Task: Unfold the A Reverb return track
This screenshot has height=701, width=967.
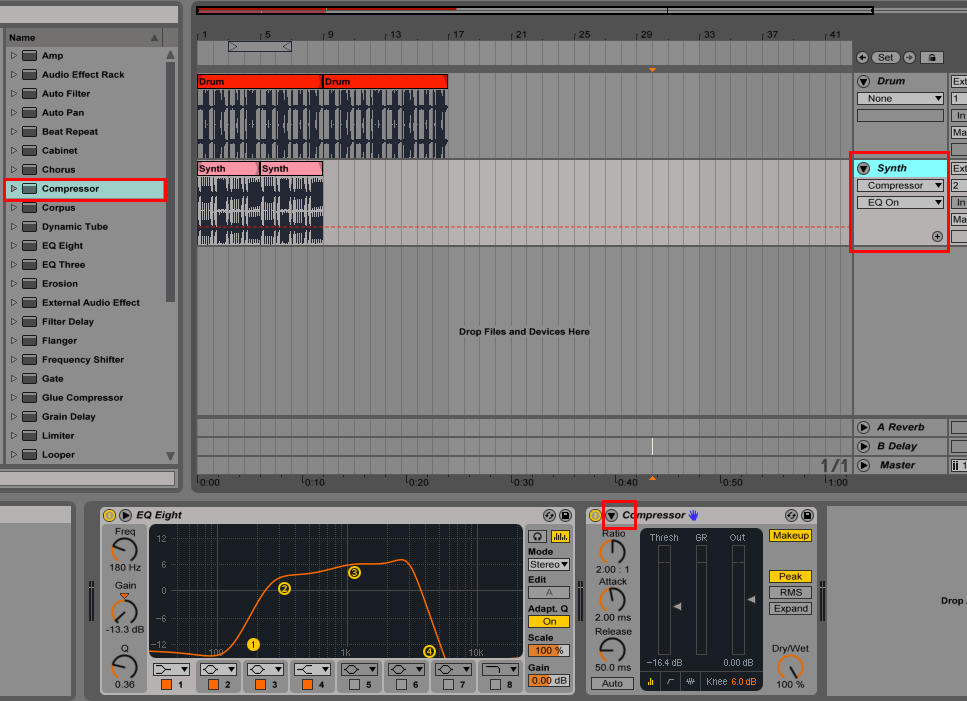Action: 863,427
